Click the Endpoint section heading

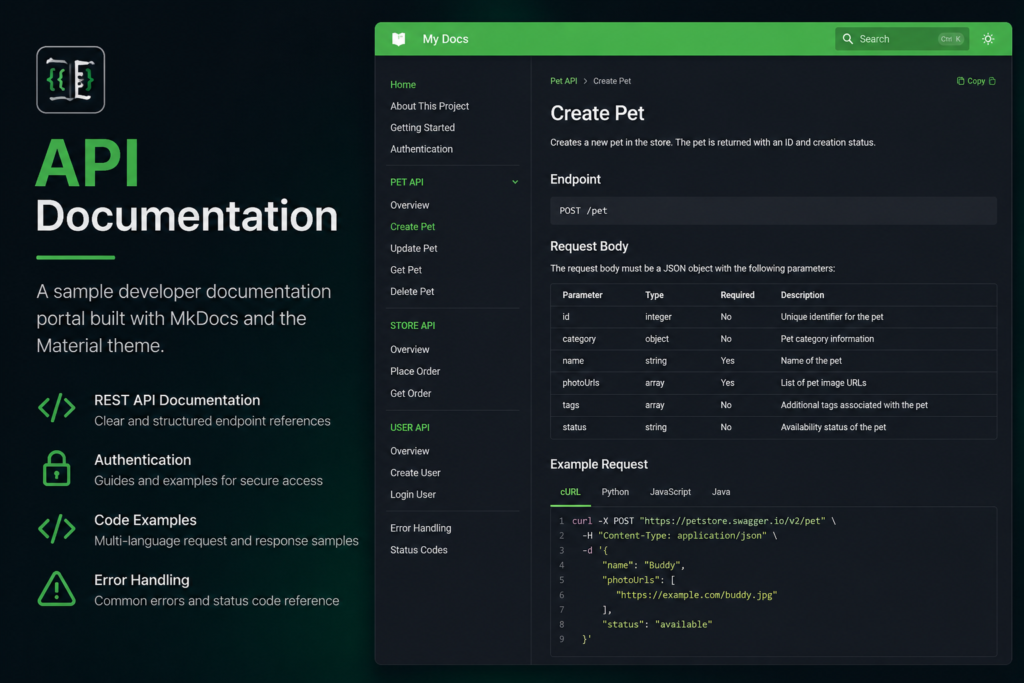pyautogui.click(x=575, y=180)
